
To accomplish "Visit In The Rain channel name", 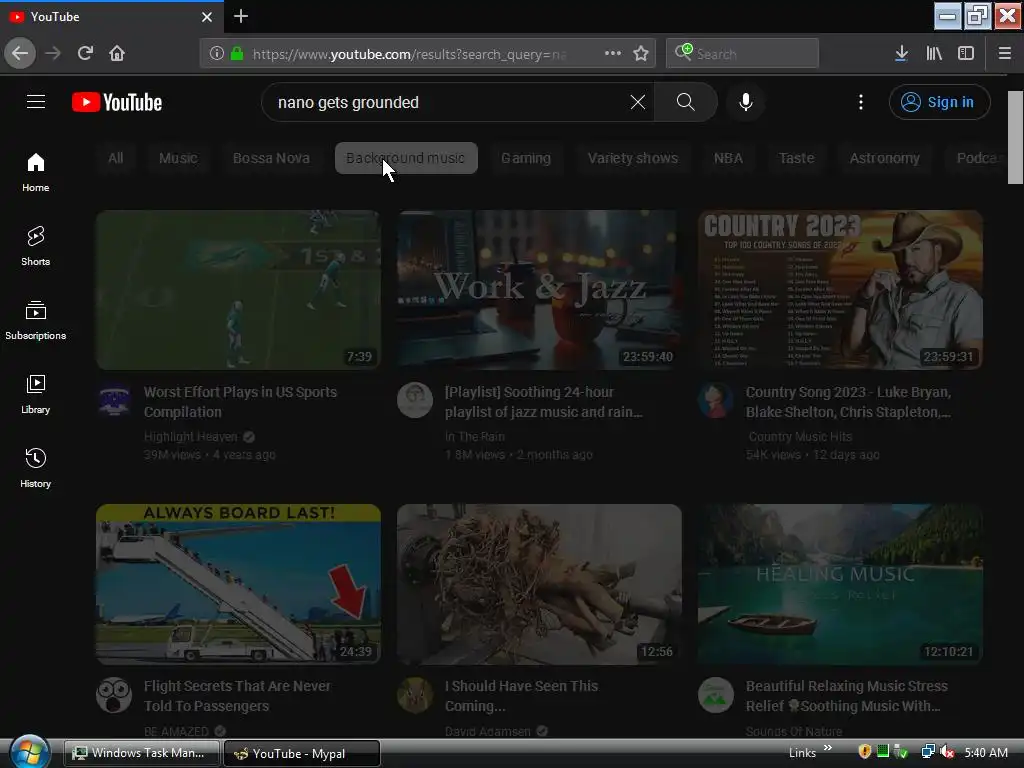I will point(475,436).
